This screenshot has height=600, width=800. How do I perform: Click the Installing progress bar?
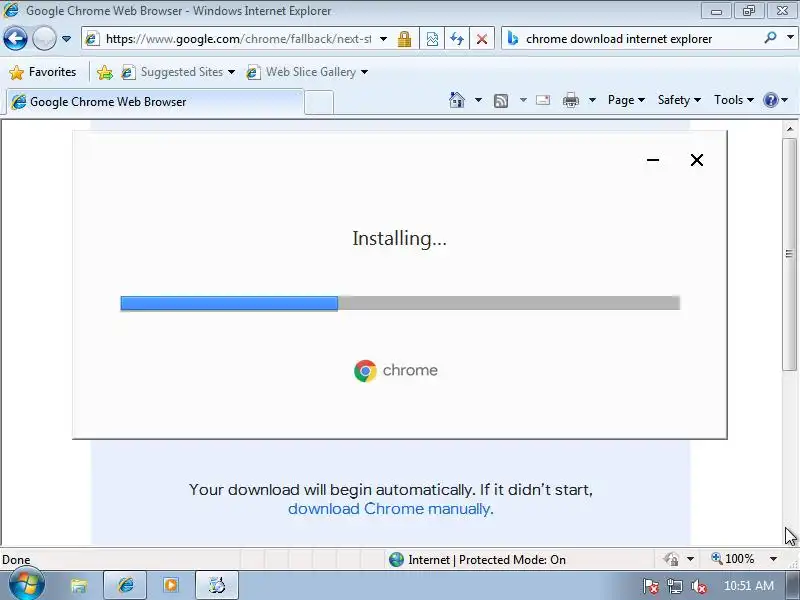click(x=400, y=303)
